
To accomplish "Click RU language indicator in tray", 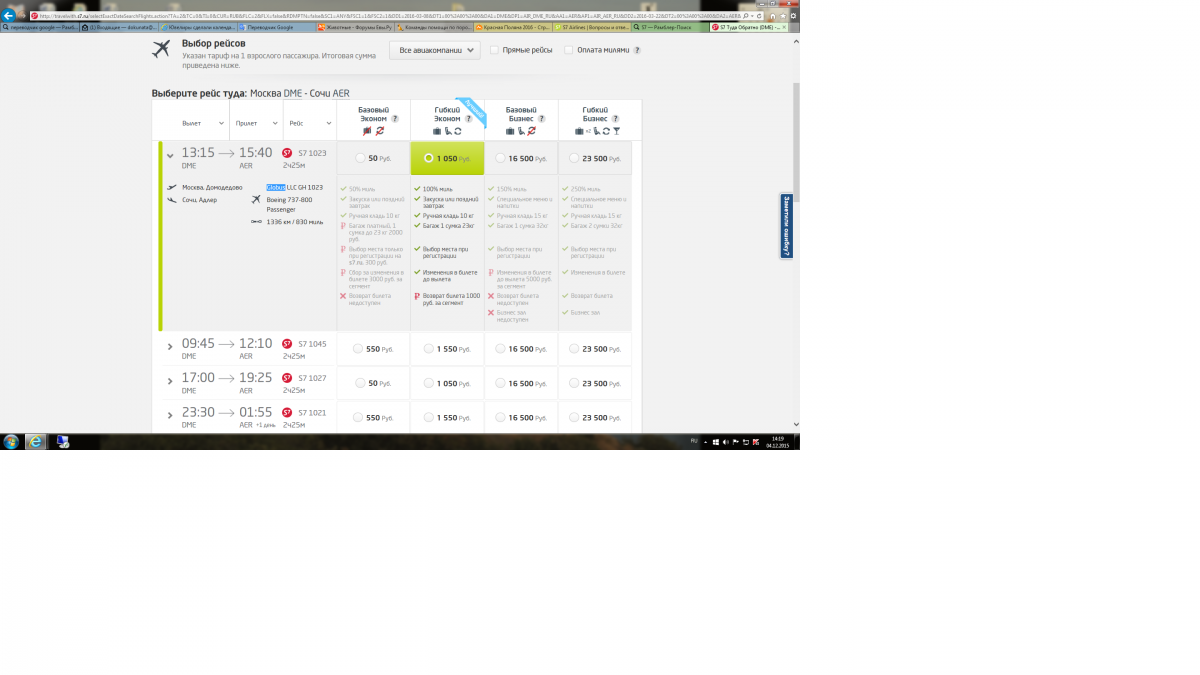I will pos(695,441).
